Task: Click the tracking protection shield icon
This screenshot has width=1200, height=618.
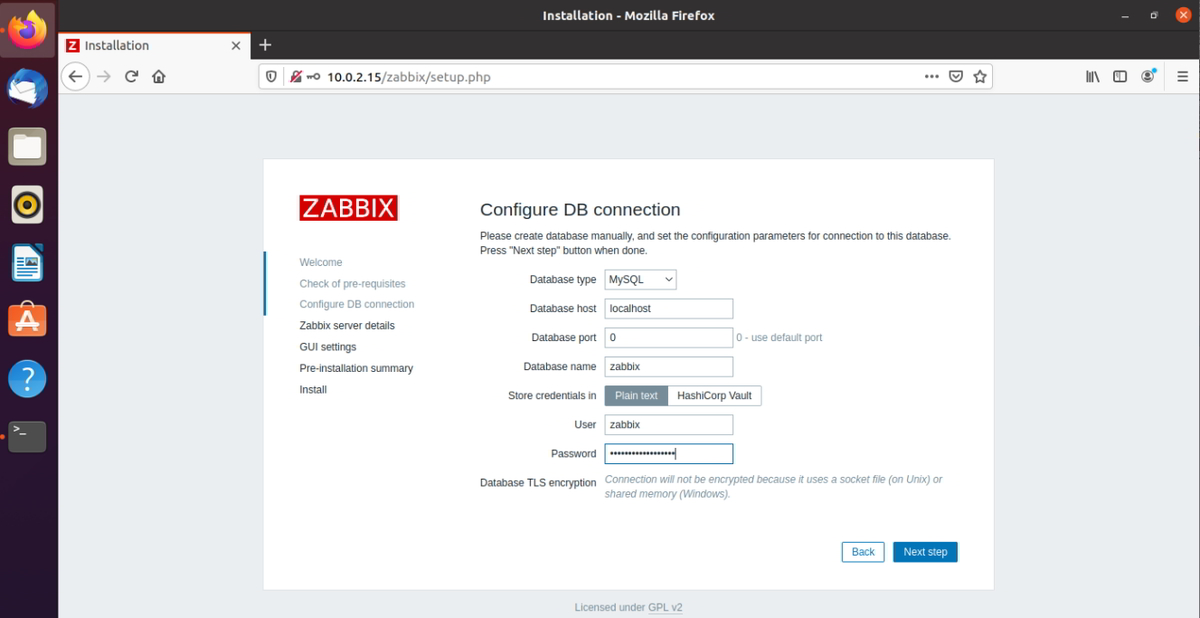Action: tap(270, 76)
